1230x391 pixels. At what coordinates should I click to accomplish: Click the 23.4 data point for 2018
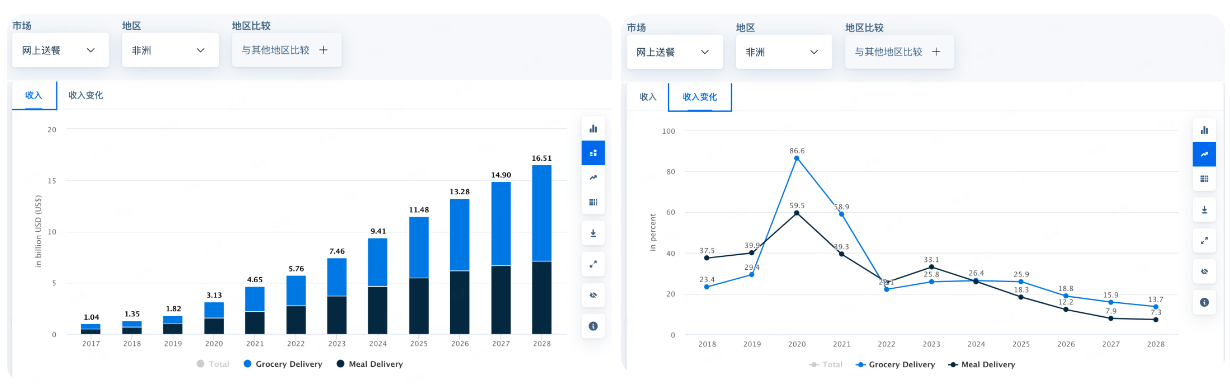click(707, 287)
